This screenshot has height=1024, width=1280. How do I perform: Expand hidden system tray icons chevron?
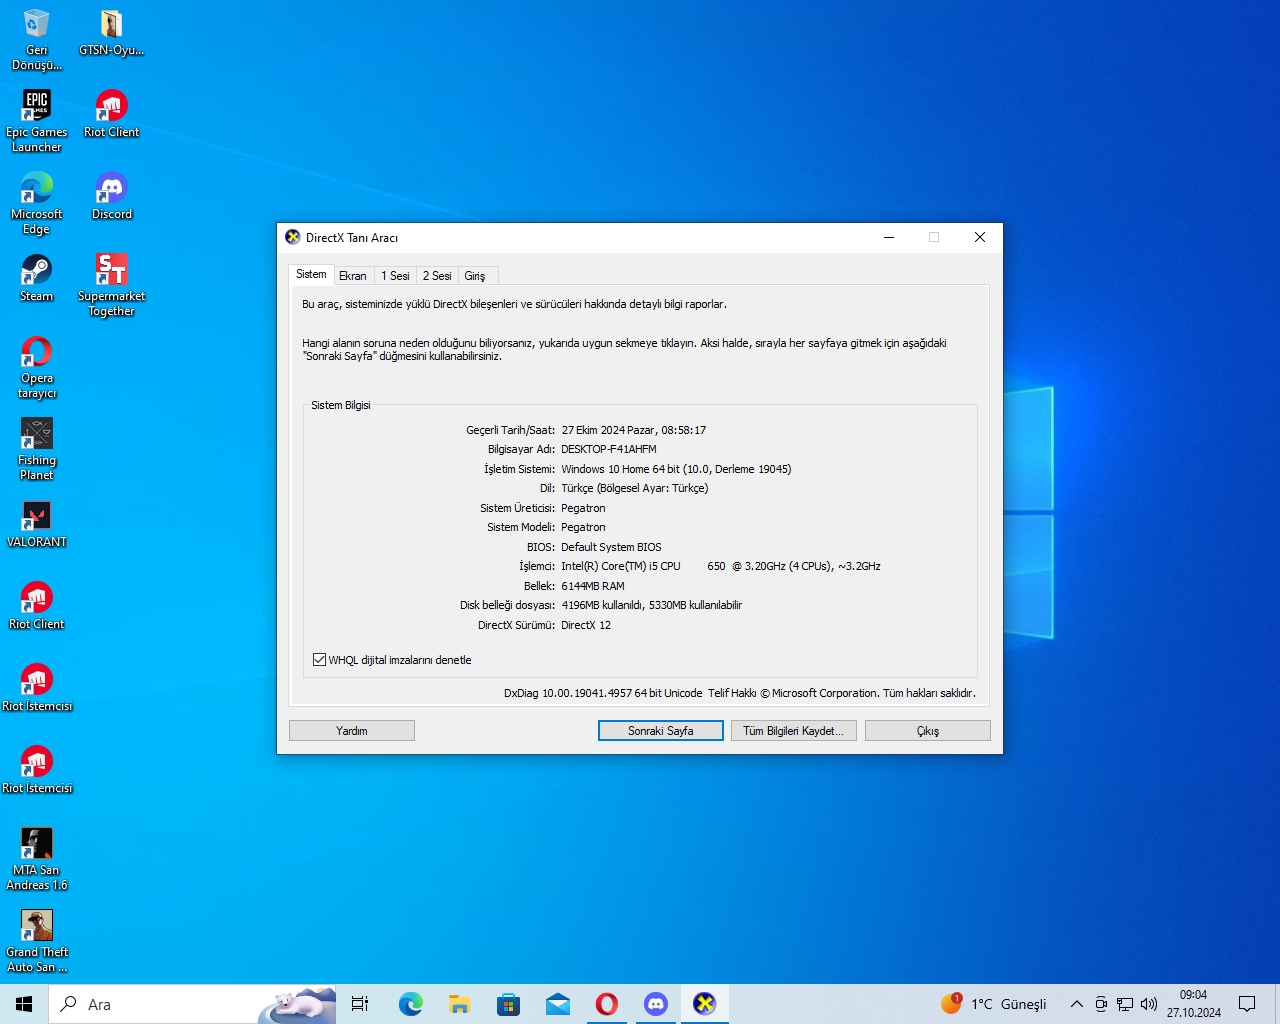1076,1004
